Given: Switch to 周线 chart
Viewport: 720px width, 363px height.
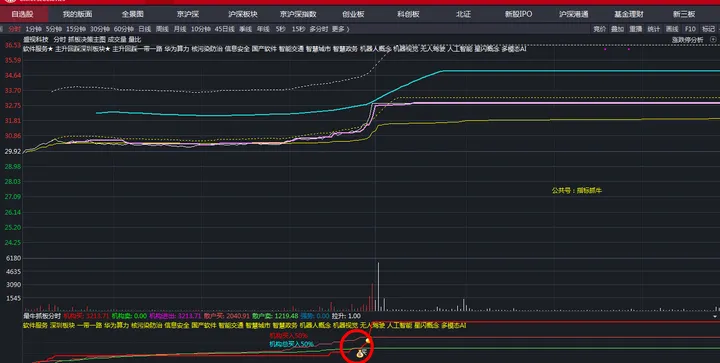Looking at the screenshot, I should pyautogui.click(x=162, y=29).
